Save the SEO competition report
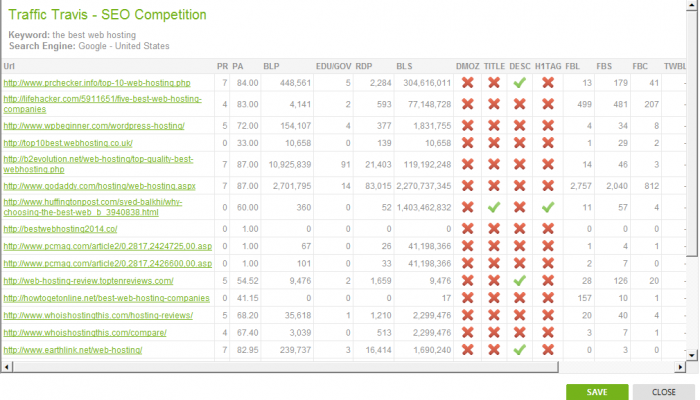 pos(597,392)
